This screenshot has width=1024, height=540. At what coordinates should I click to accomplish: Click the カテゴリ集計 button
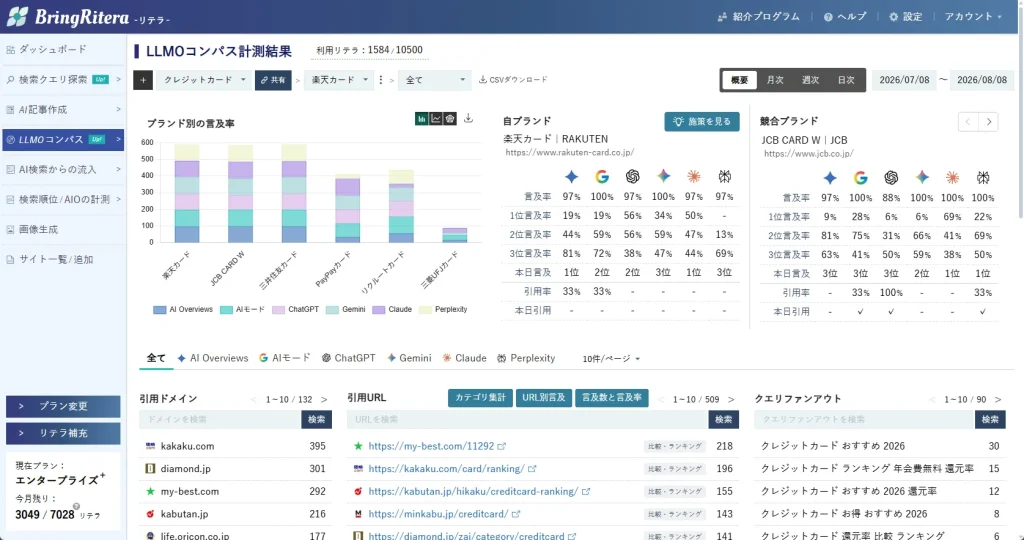click(480, 398)
